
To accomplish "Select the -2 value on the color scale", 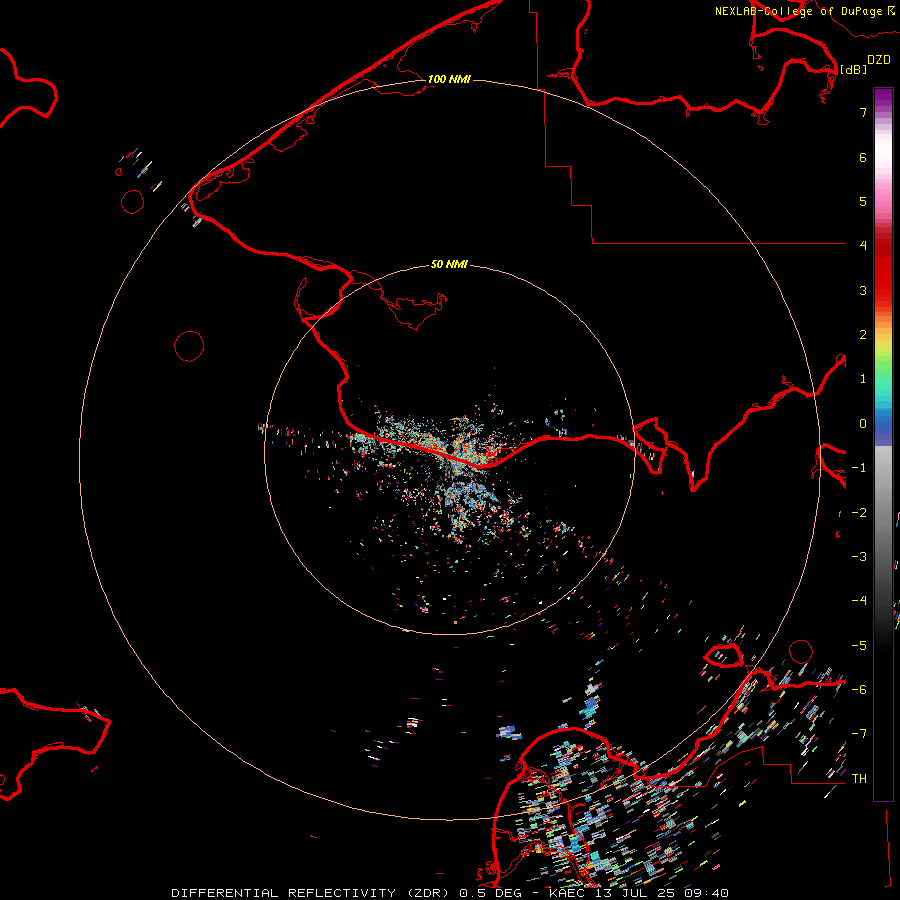I will point(859,513).
